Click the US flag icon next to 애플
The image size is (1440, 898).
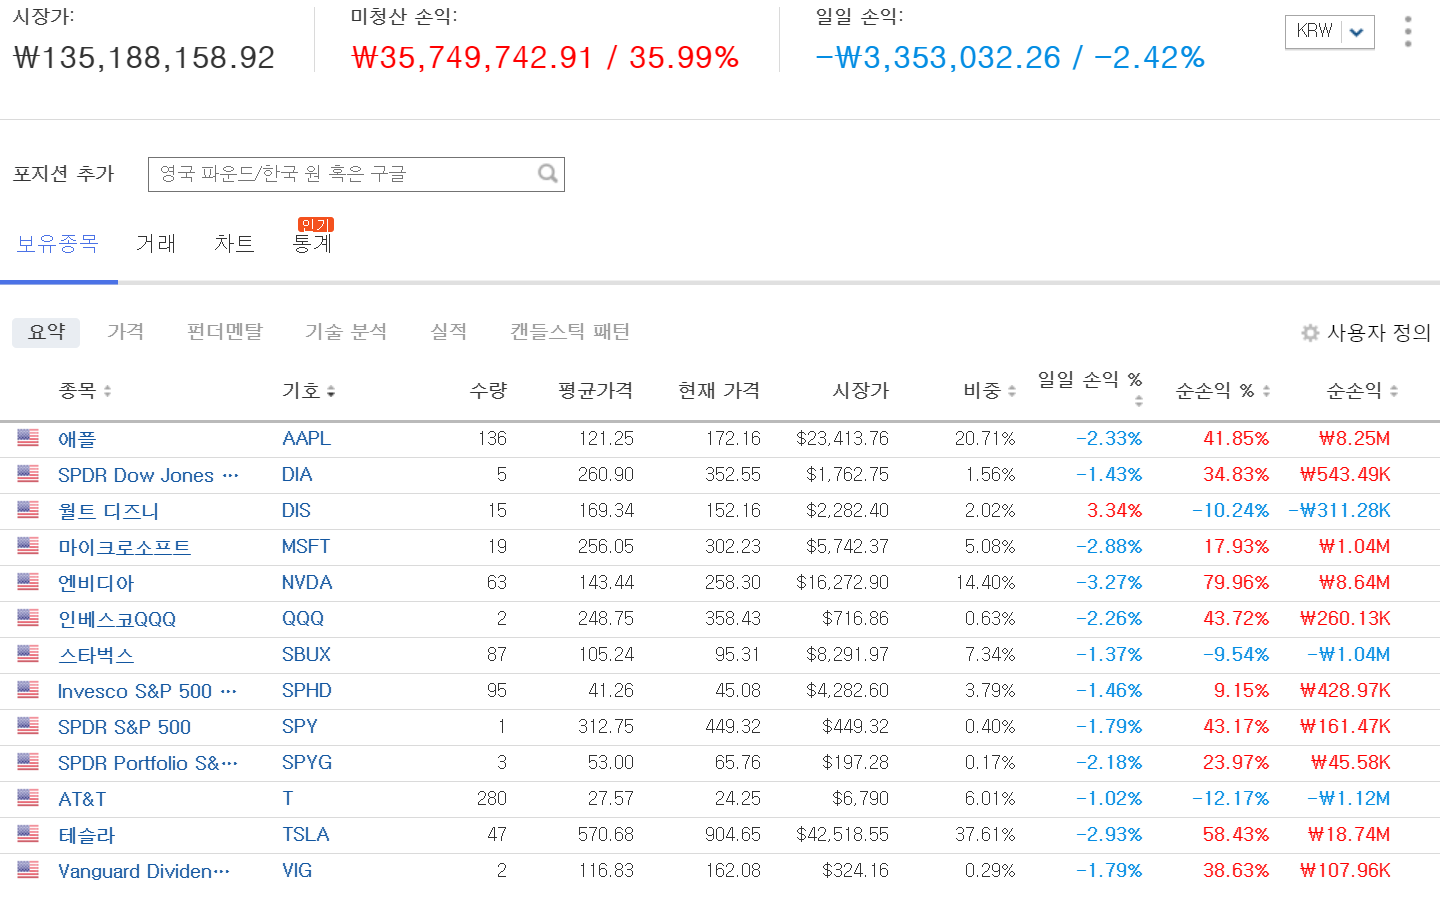point(28,438)
